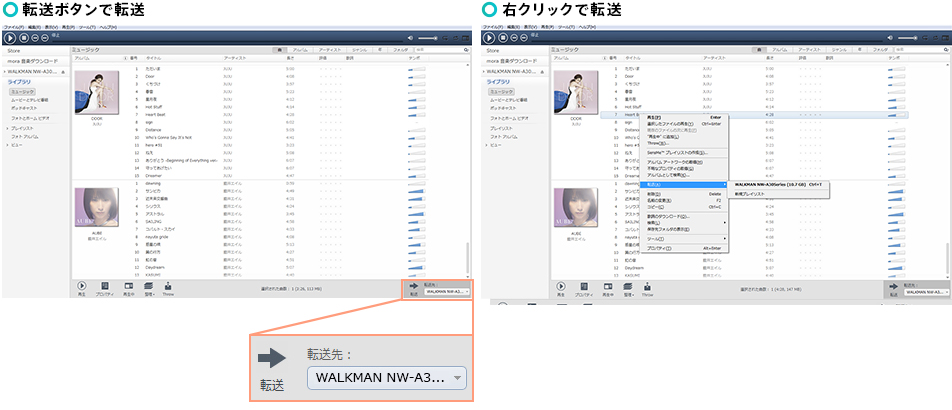Open the ファイル menu in the left window

(14, 27)
